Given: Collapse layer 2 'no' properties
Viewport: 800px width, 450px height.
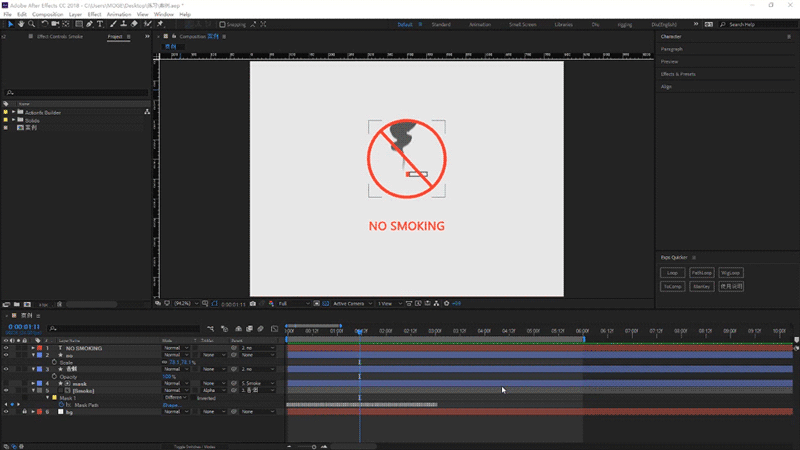Looking at the screenshot, I should coord(33,355).
